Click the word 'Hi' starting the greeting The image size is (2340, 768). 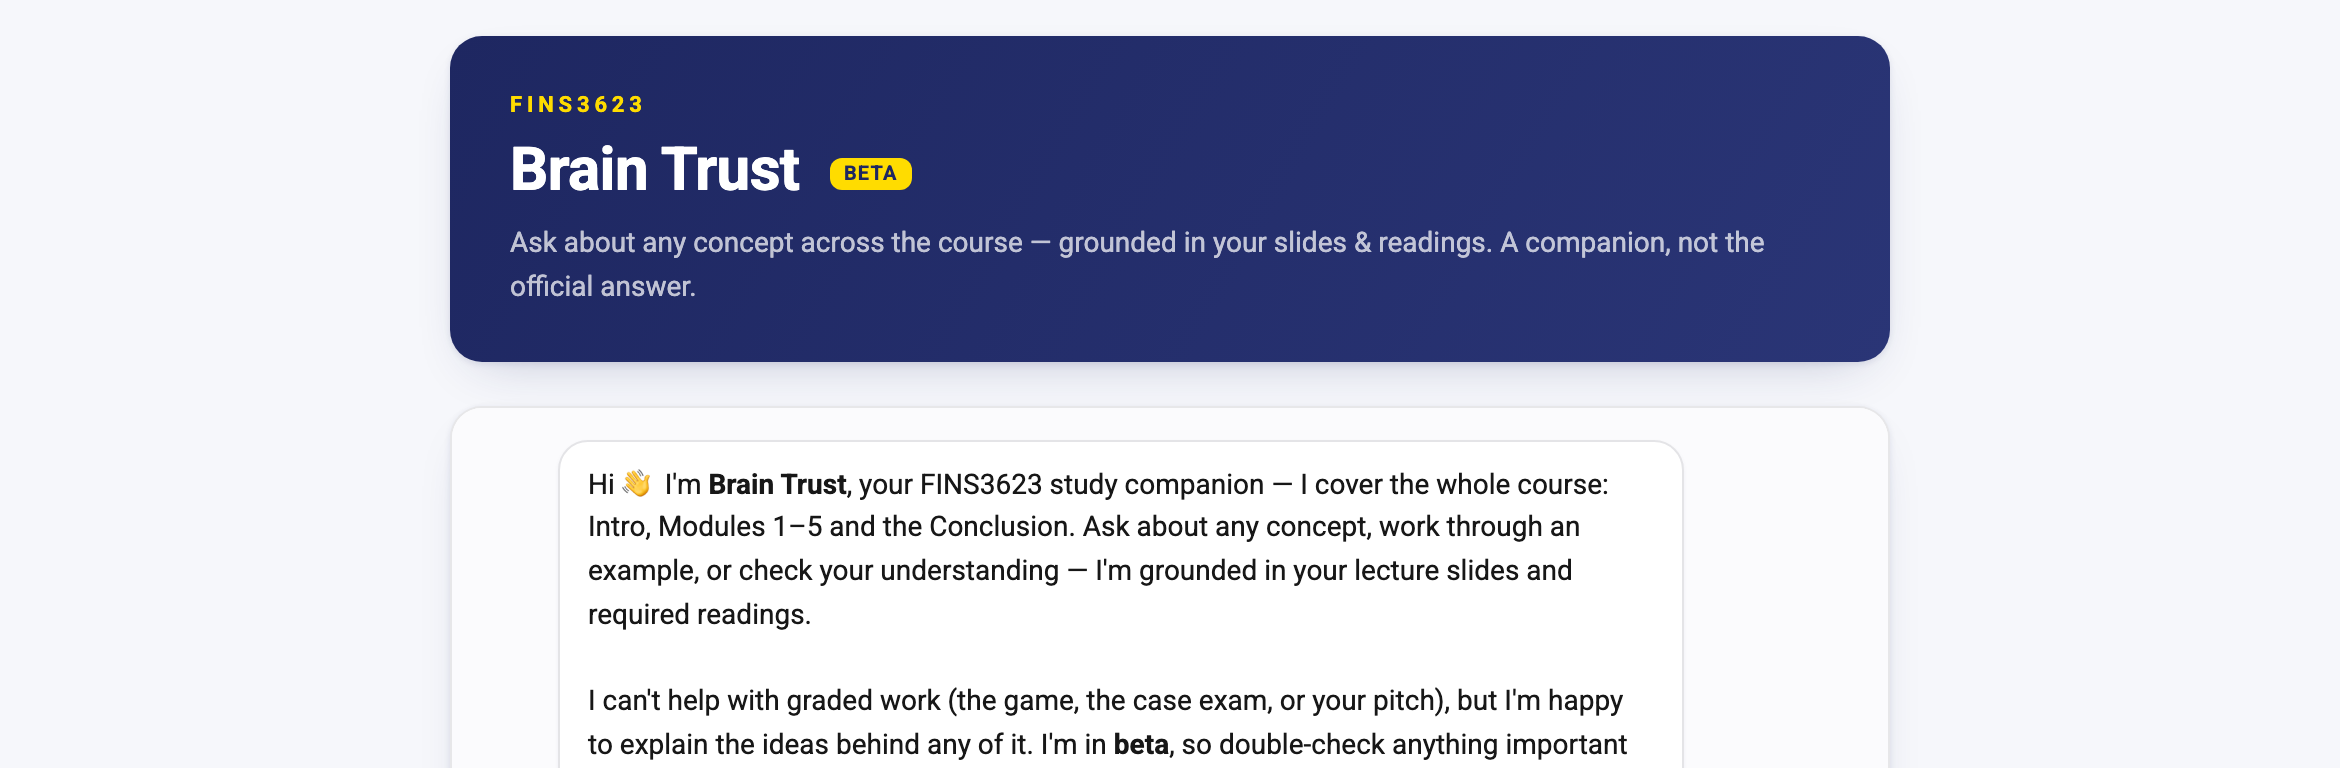[x=601, y=484]
